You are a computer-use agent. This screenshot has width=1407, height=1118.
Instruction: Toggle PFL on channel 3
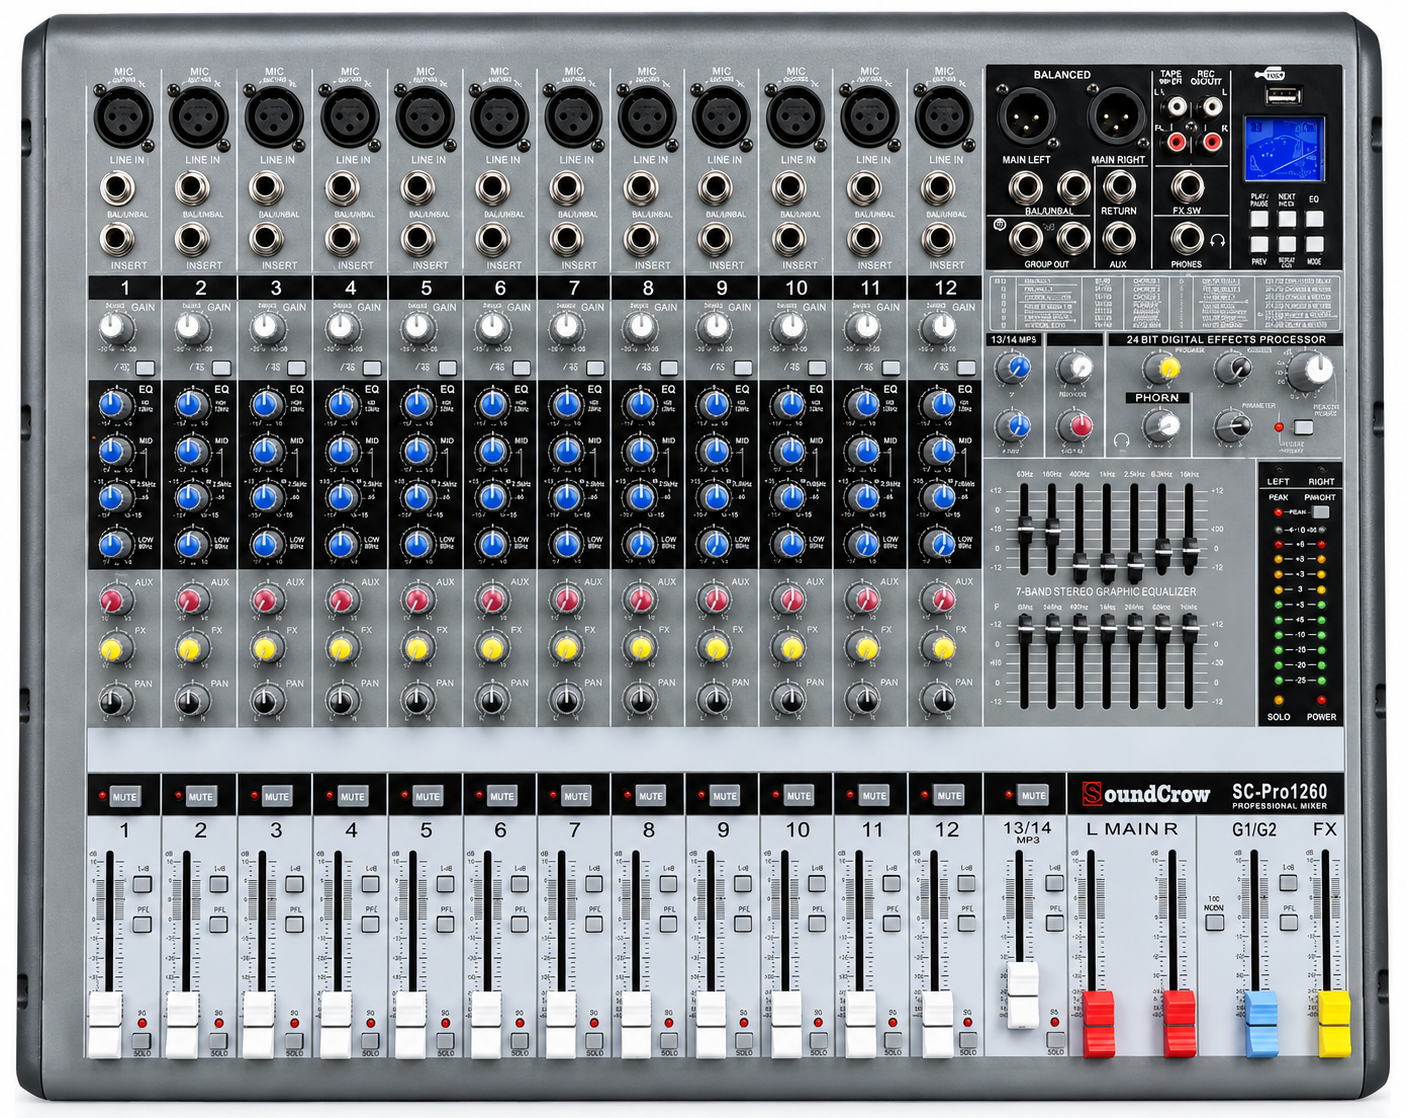pos(294,924)
